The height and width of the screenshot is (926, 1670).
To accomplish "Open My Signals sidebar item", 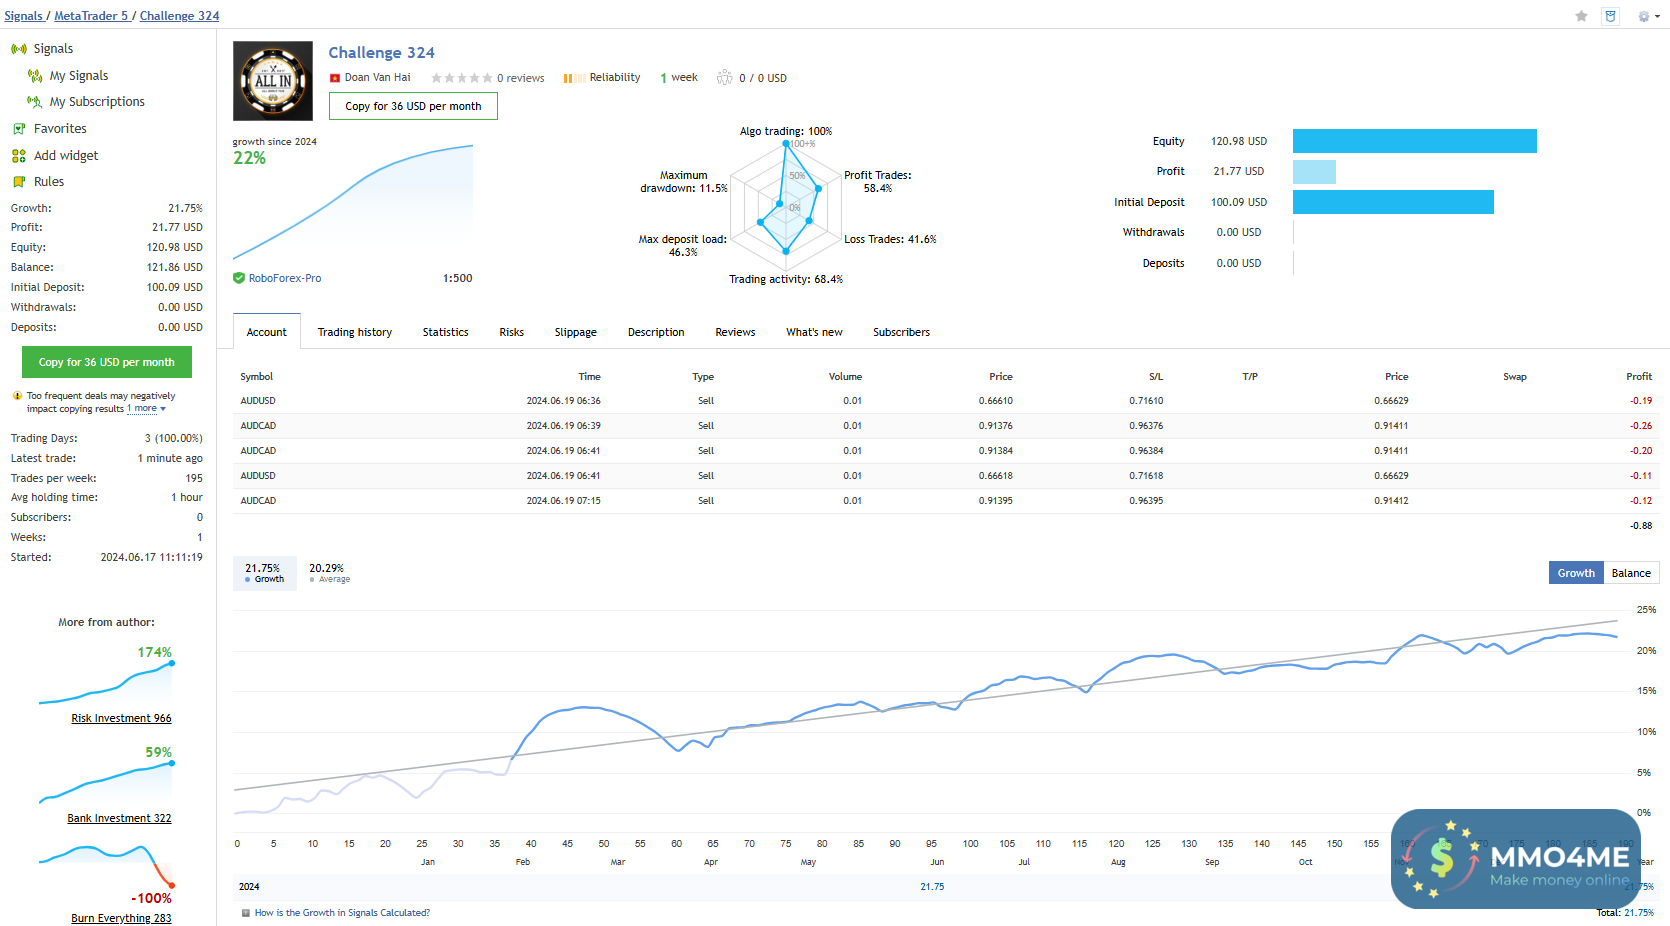I will 79,76.
